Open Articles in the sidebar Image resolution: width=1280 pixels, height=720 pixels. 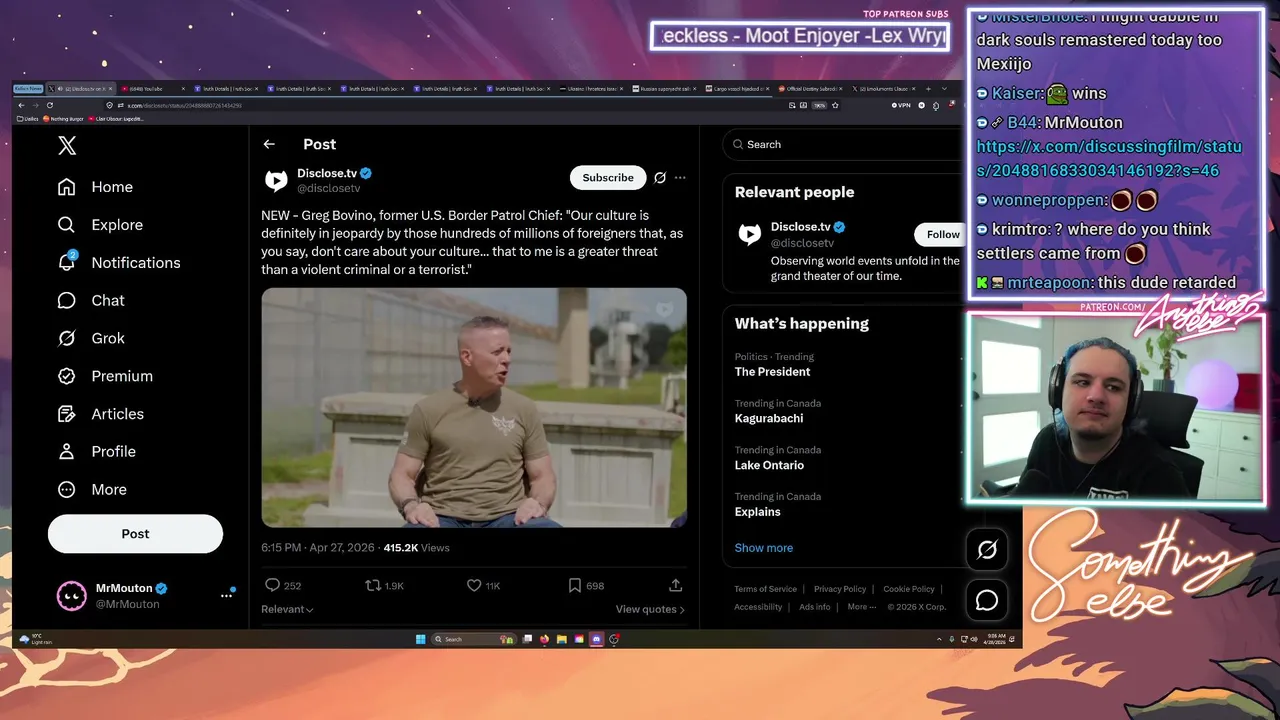(101, 414)
